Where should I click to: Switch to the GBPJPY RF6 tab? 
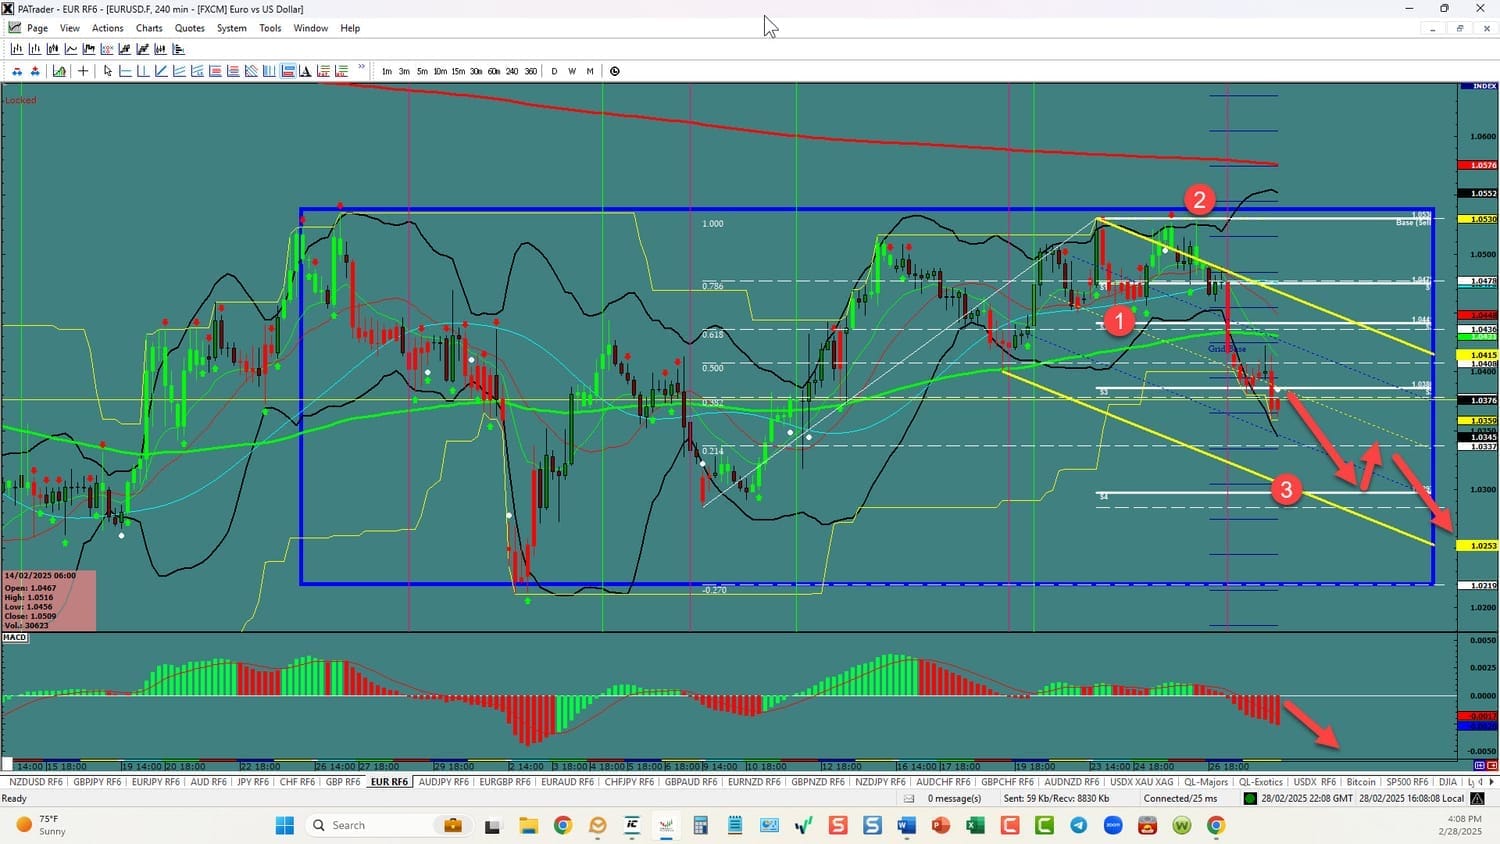point(97,782)
